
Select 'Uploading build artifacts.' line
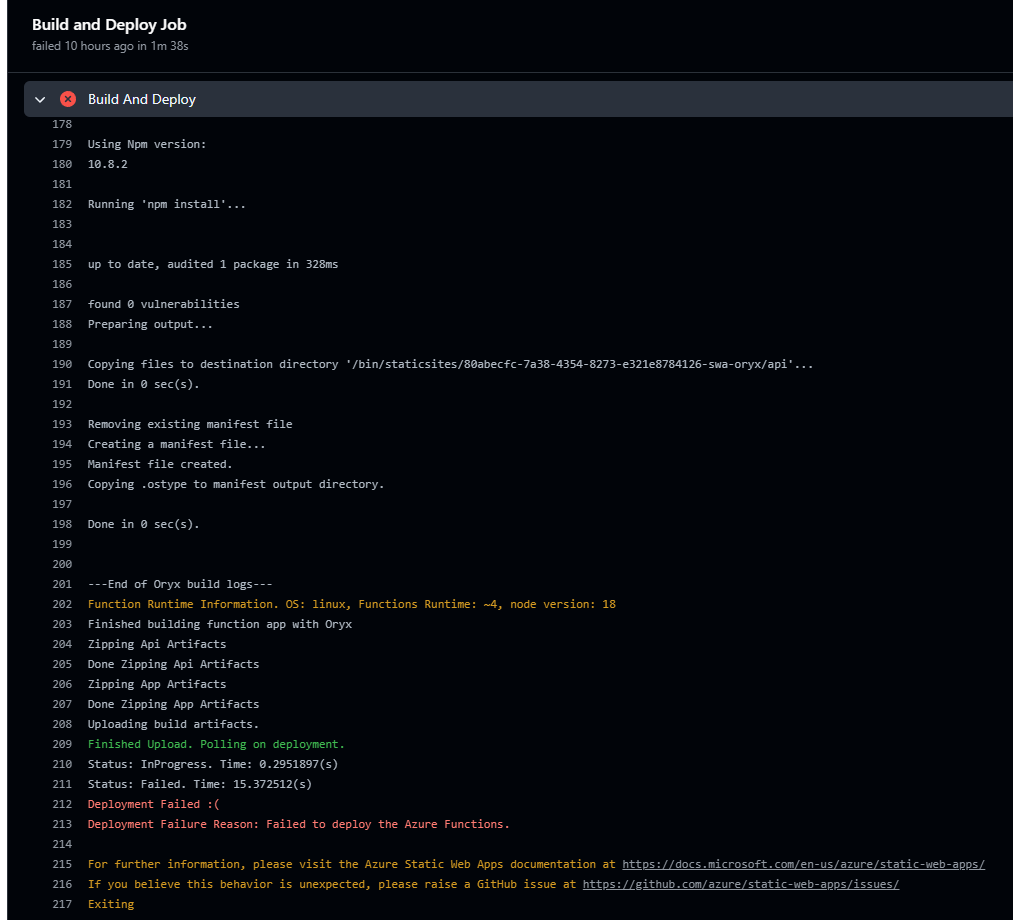(173, 724)
